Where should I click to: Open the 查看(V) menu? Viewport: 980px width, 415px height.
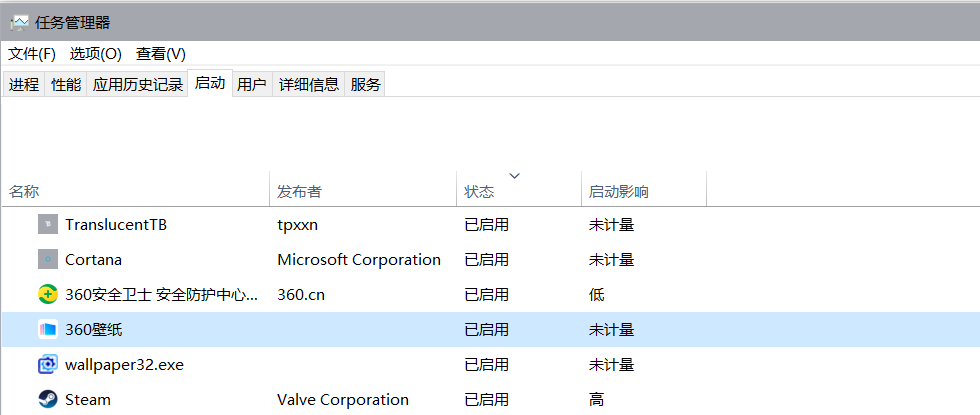coord(161,54)
